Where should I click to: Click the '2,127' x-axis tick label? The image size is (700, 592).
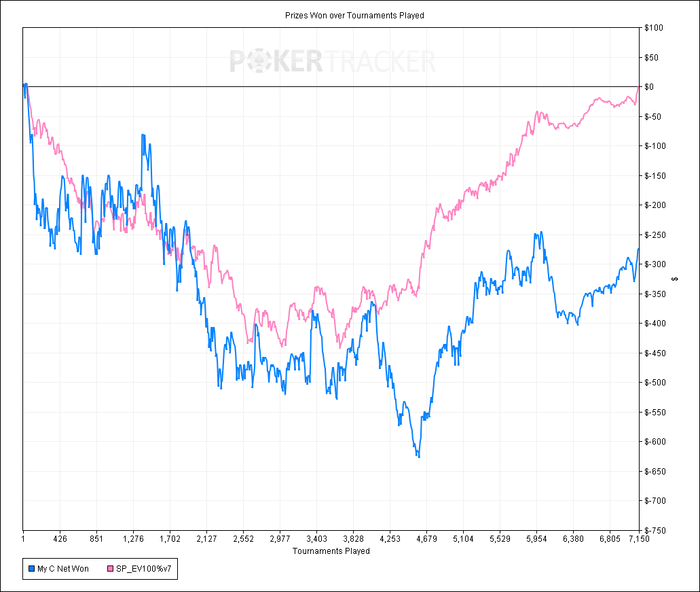click(x=206, y=539)
